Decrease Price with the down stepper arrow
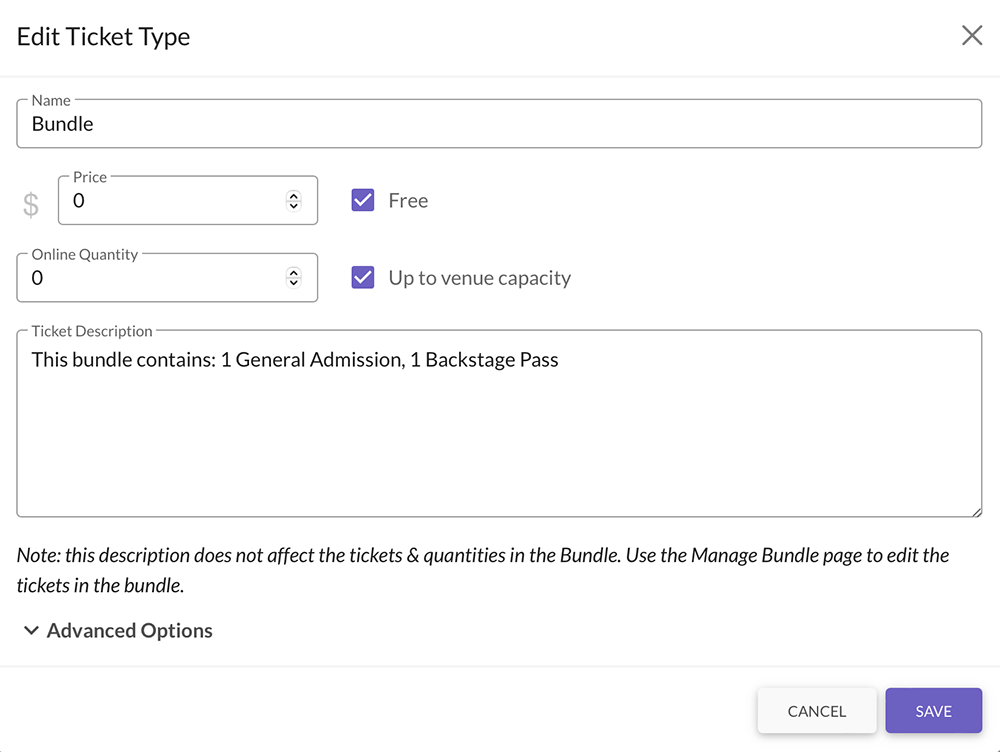 coord(293,205)
